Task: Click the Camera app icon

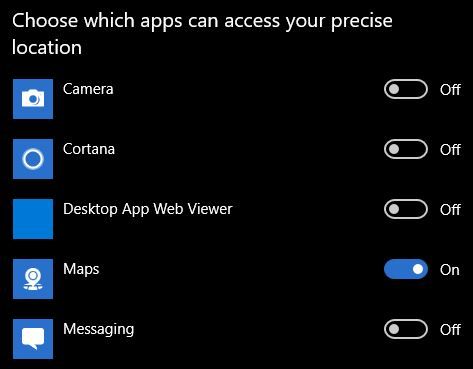Action: (33, 99)
